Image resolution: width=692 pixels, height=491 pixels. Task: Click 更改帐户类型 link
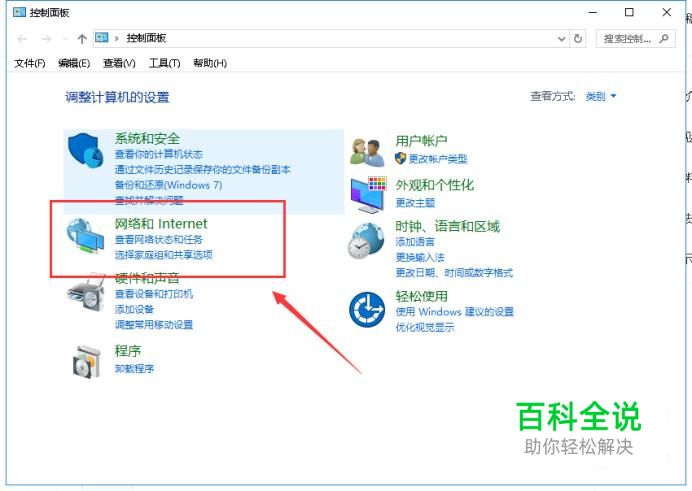coord(438,159)
